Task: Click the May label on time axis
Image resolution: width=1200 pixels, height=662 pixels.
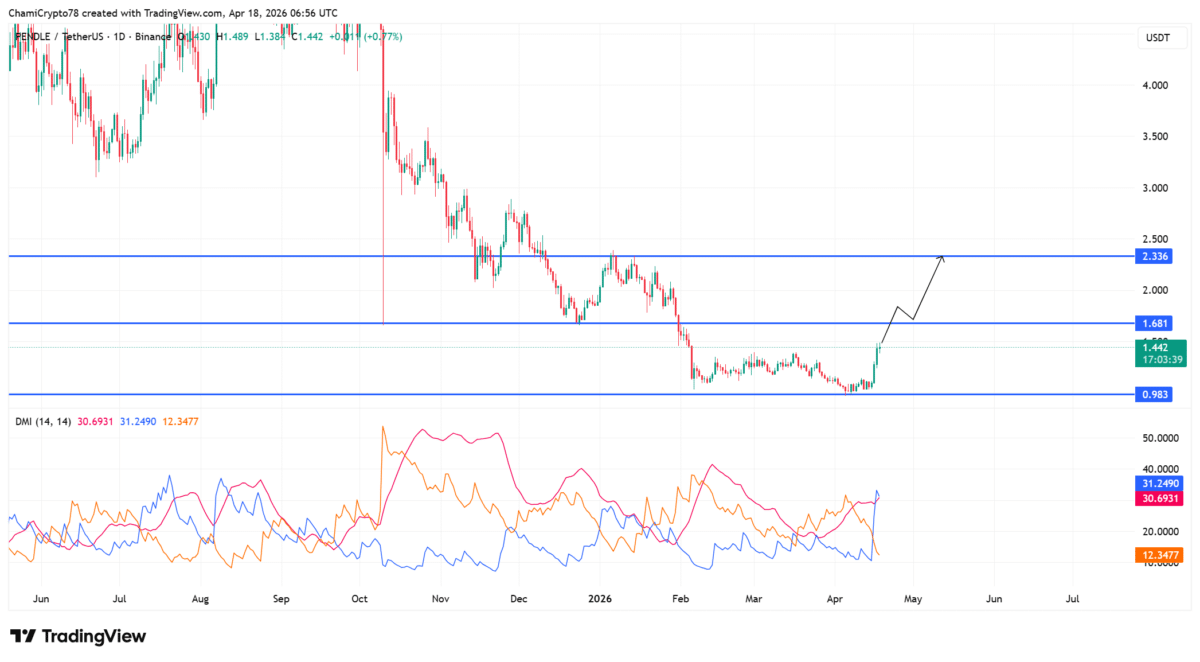Action: [x=913, y=599]
